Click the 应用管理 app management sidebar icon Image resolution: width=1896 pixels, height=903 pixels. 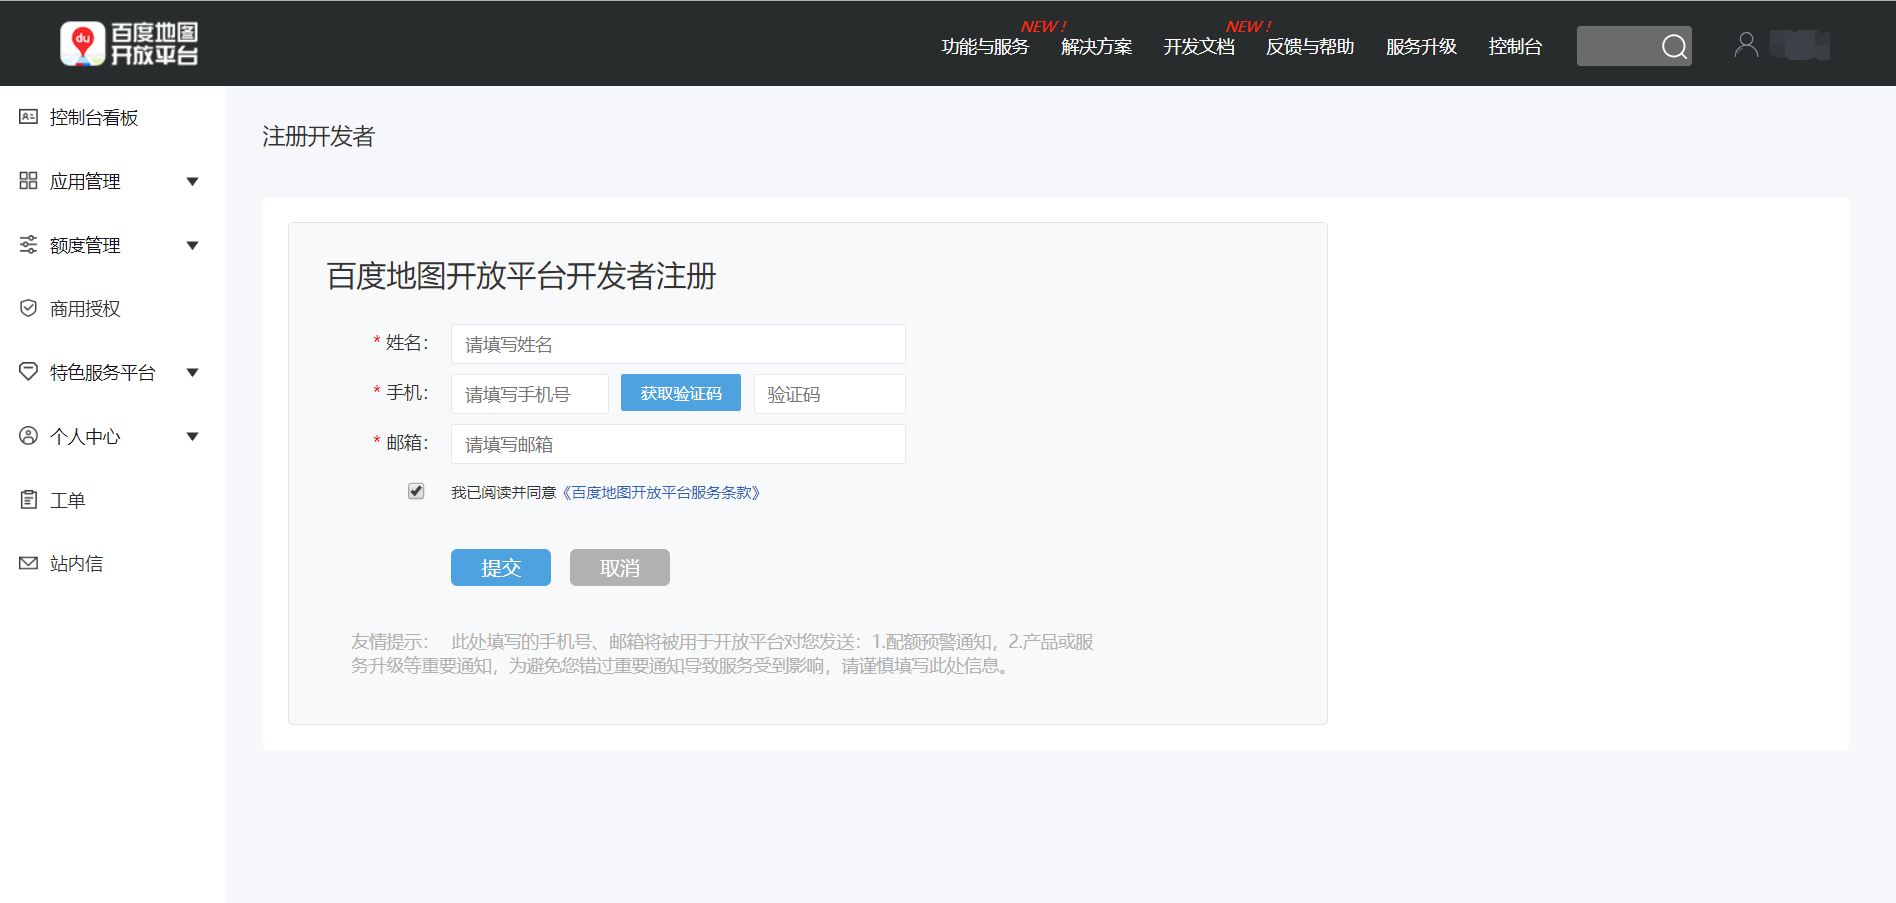point(29,181)
